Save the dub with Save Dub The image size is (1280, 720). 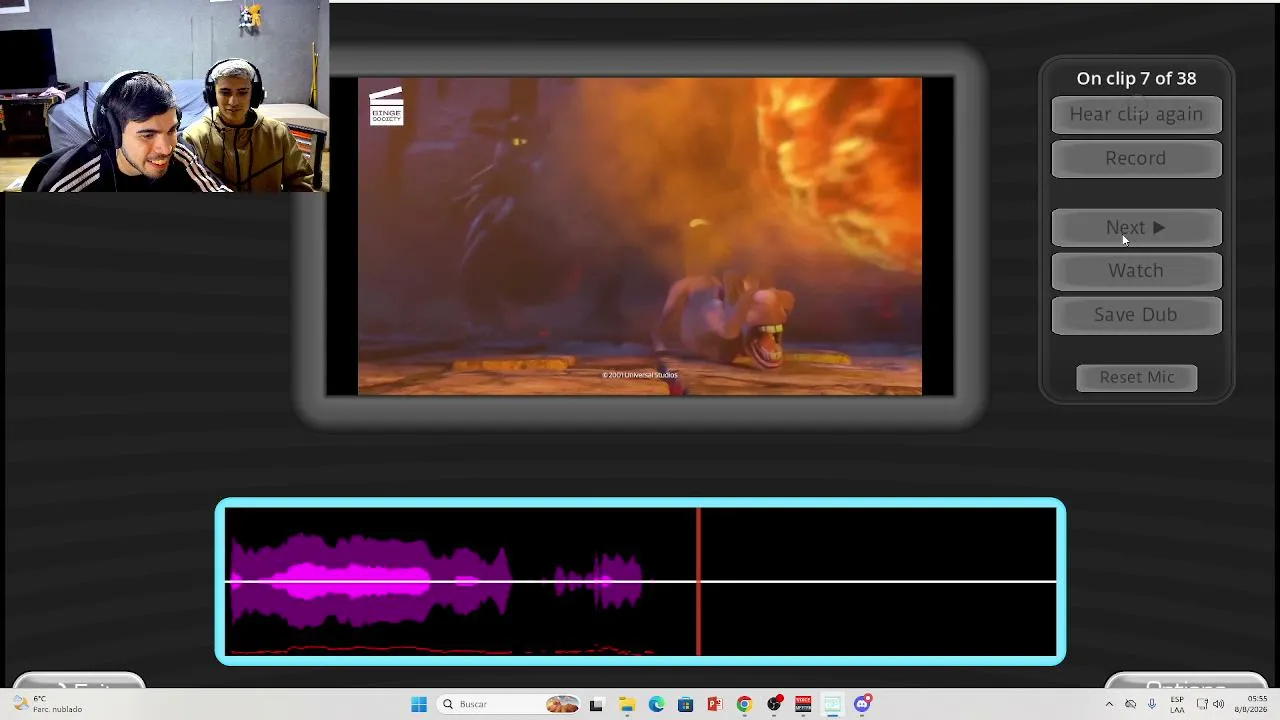point(1136,315)
